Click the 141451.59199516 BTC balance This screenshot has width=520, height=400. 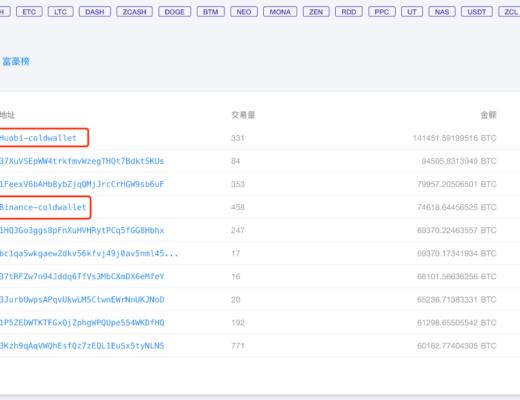(x=454, y=138)
